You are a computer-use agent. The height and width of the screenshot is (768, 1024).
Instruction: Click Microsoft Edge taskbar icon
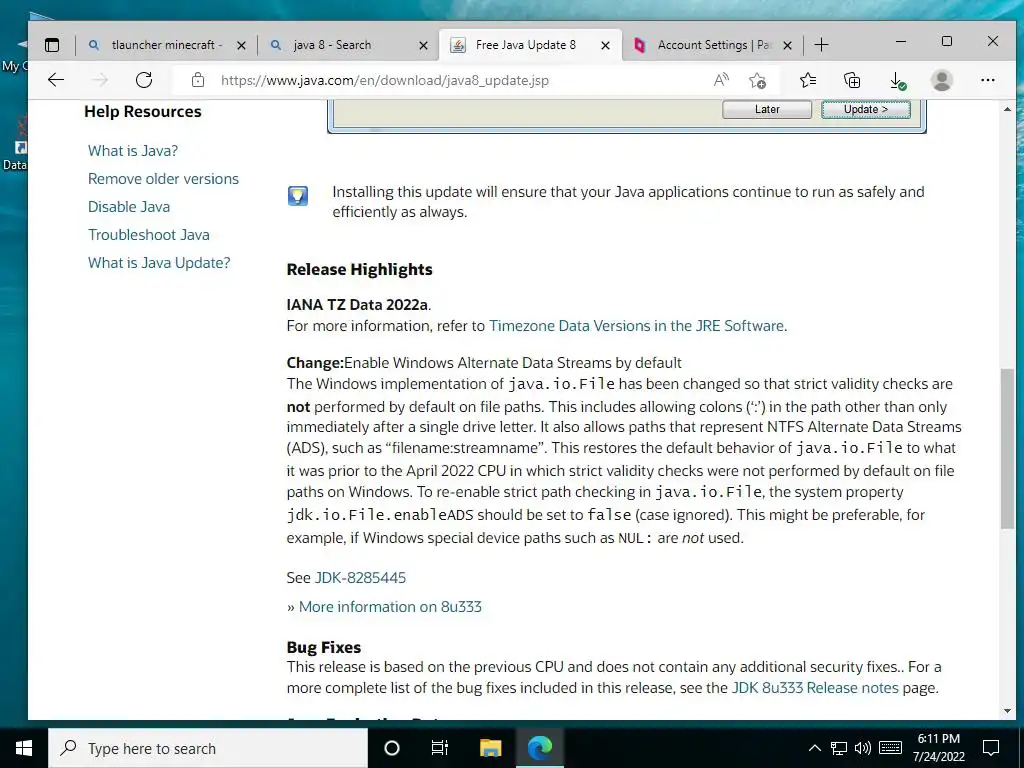540,748
